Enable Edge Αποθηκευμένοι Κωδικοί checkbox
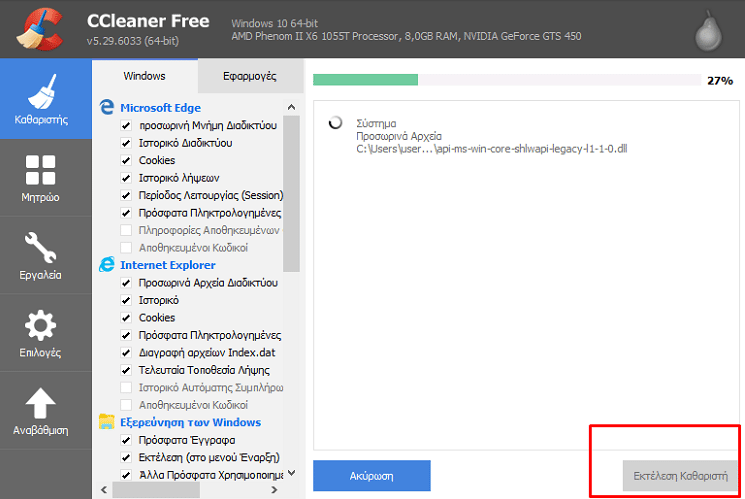This screenshot has height=499, width=745. (x=126, y=248)
